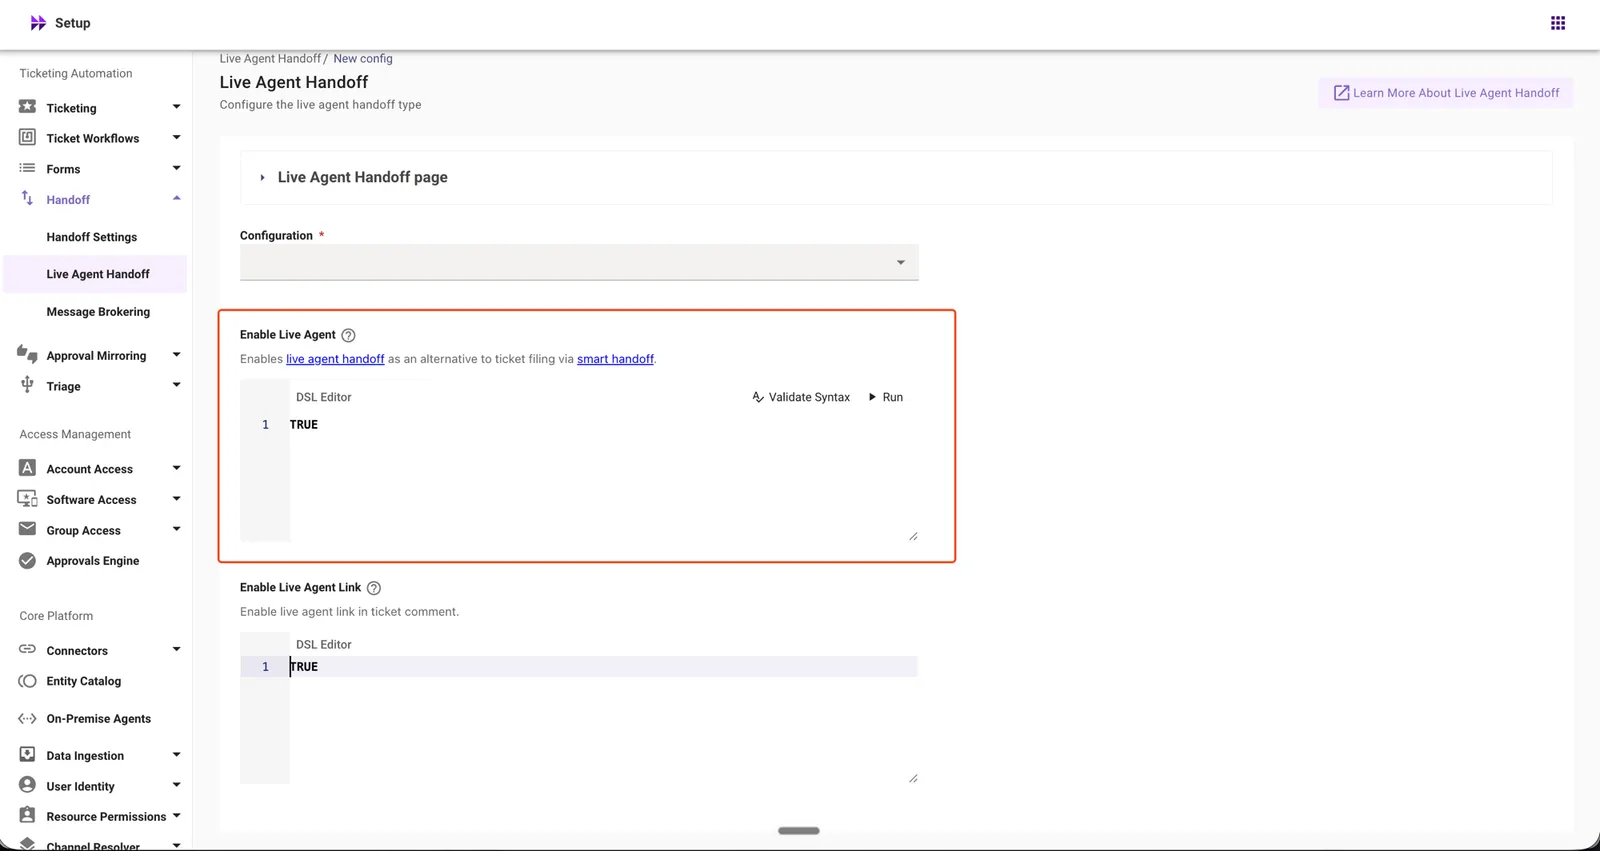Click the Entity Catalog icon
1600x851 pixels.
pyautogui.click(x=27, y=681)
